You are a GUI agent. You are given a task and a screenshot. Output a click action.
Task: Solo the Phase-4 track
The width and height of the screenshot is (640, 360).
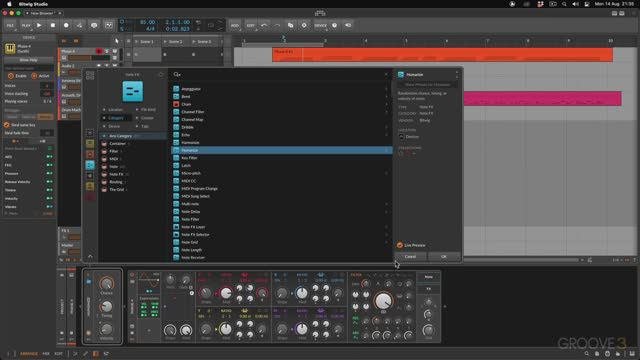click(x=107, y=51)
